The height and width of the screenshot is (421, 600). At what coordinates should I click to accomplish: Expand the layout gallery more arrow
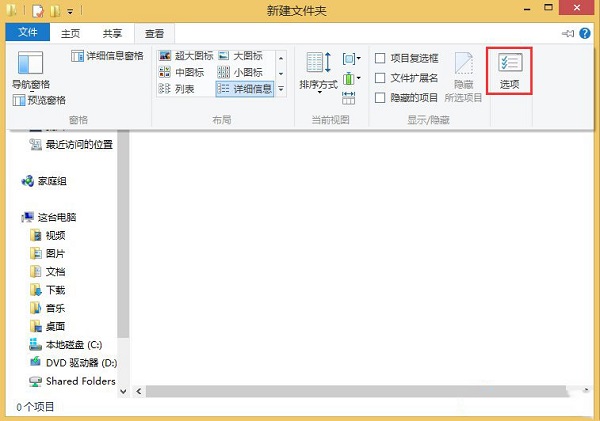click(x=281, y=89)
